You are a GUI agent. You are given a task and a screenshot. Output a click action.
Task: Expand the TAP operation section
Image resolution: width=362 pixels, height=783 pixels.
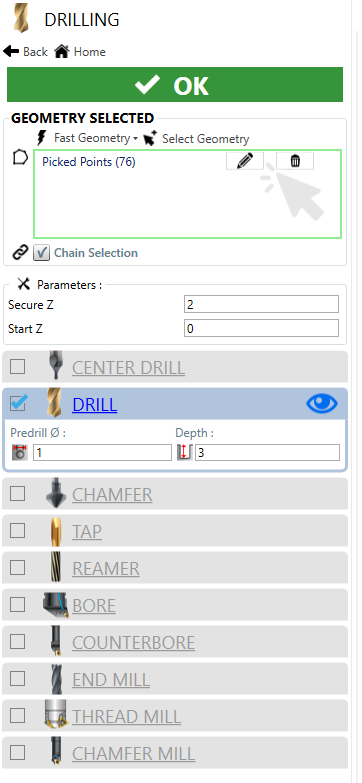point(87,531)
